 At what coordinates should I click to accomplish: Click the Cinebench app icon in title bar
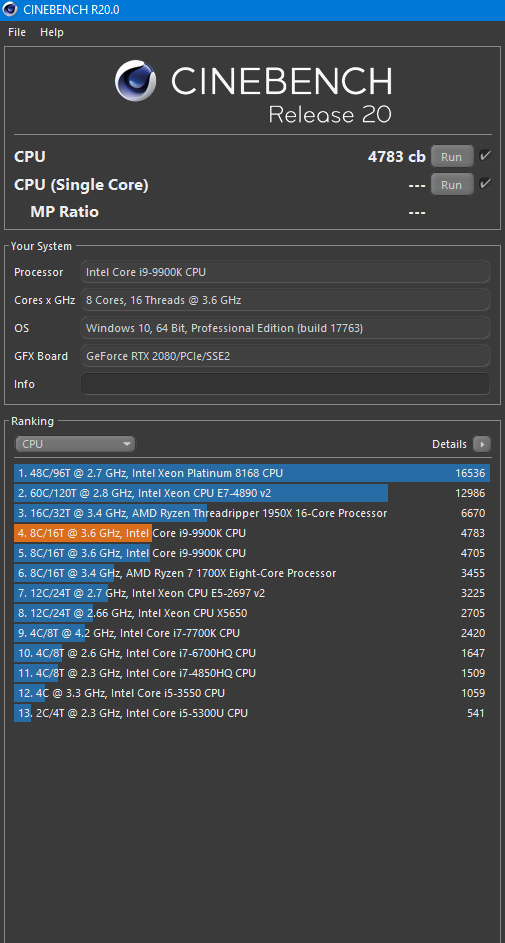pyautogui.click(x=10, y=10)
